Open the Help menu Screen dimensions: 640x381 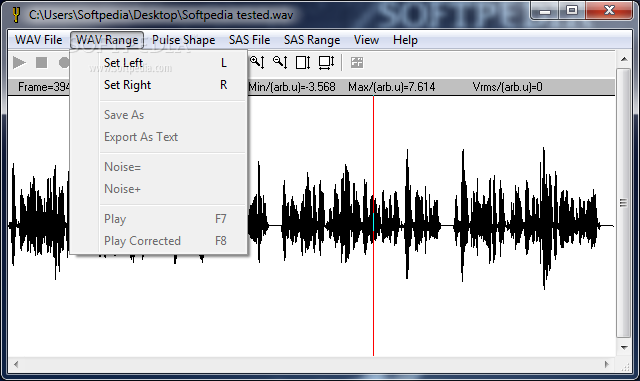[x=405, y=40]
